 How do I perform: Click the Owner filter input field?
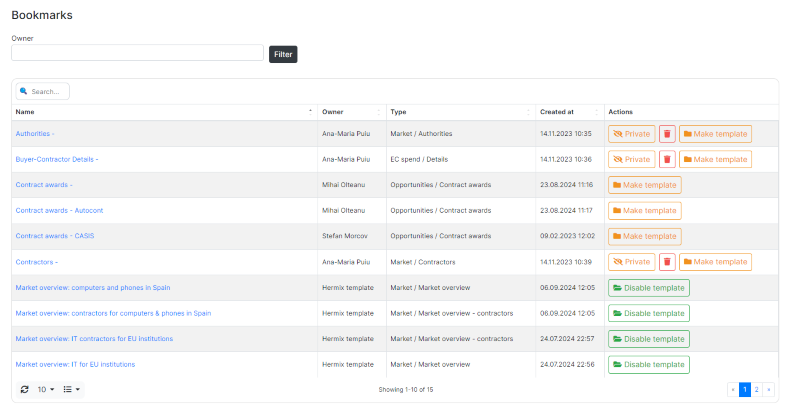[x=137, y=53]
